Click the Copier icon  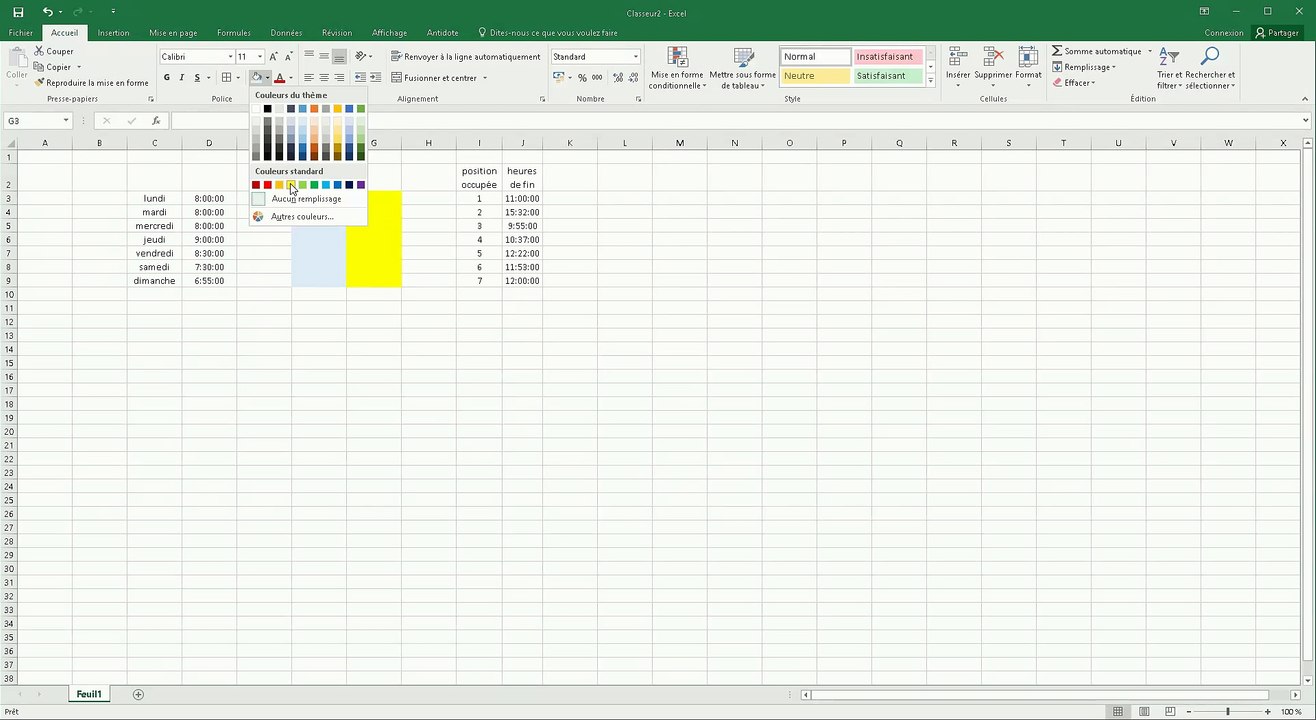[x=39, y=67]
